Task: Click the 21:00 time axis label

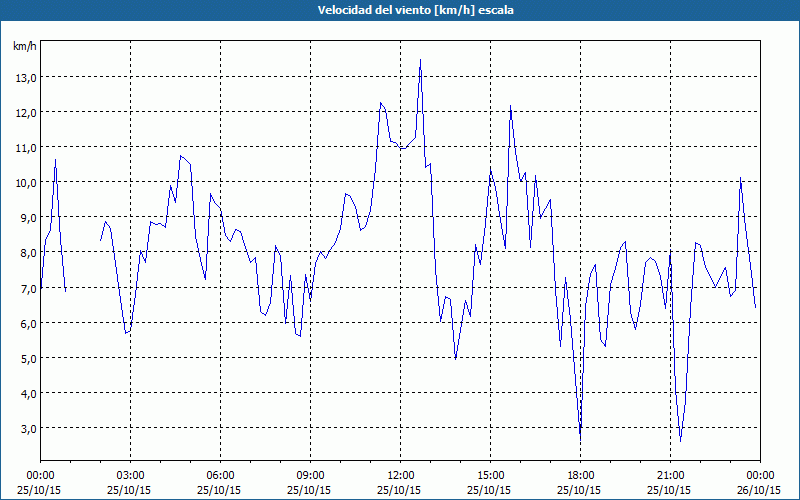Action: [x=670, y=476]
